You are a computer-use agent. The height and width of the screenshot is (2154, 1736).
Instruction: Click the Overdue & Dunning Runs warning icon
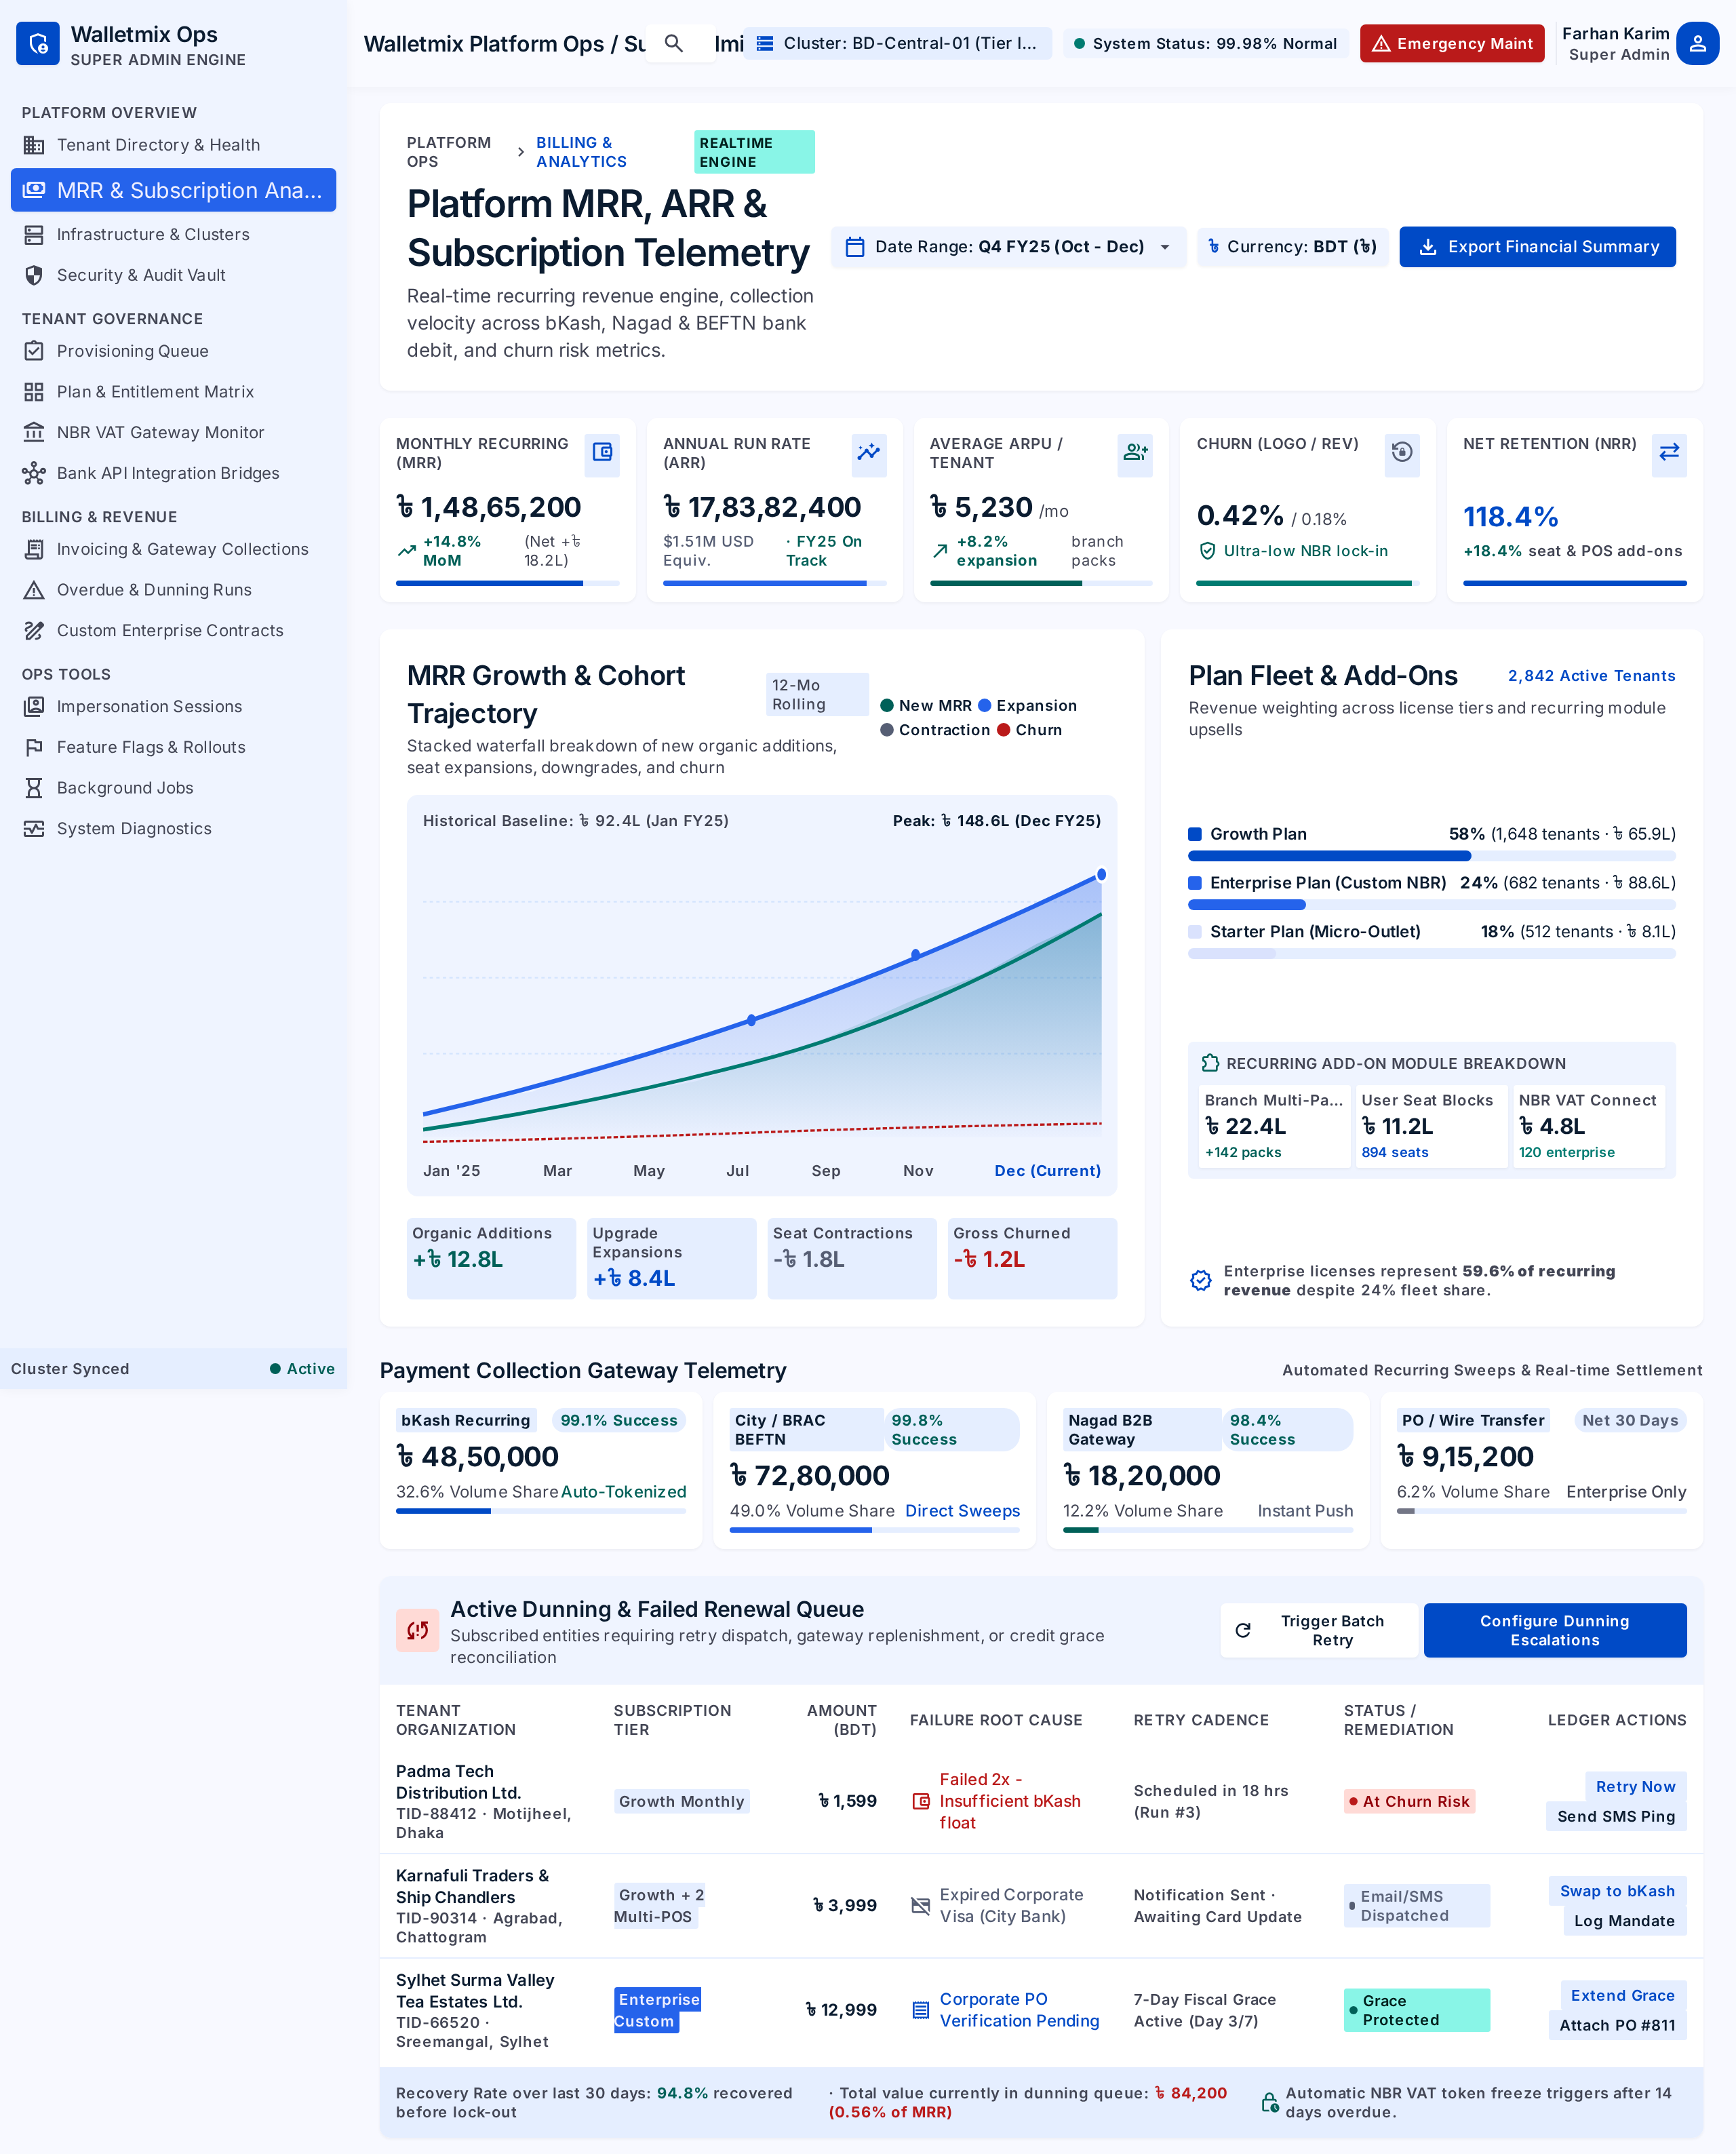click(x=34, y=590)
